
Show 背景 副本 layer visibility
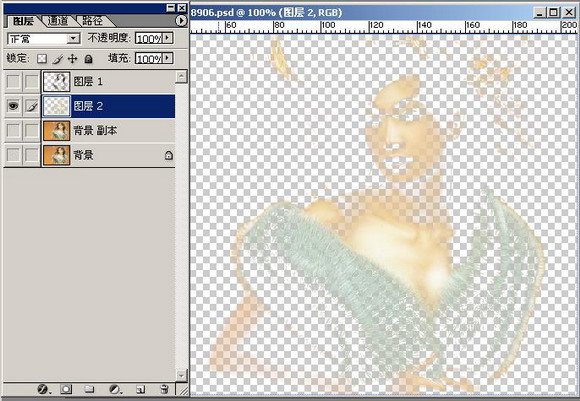tap(13, 131)
